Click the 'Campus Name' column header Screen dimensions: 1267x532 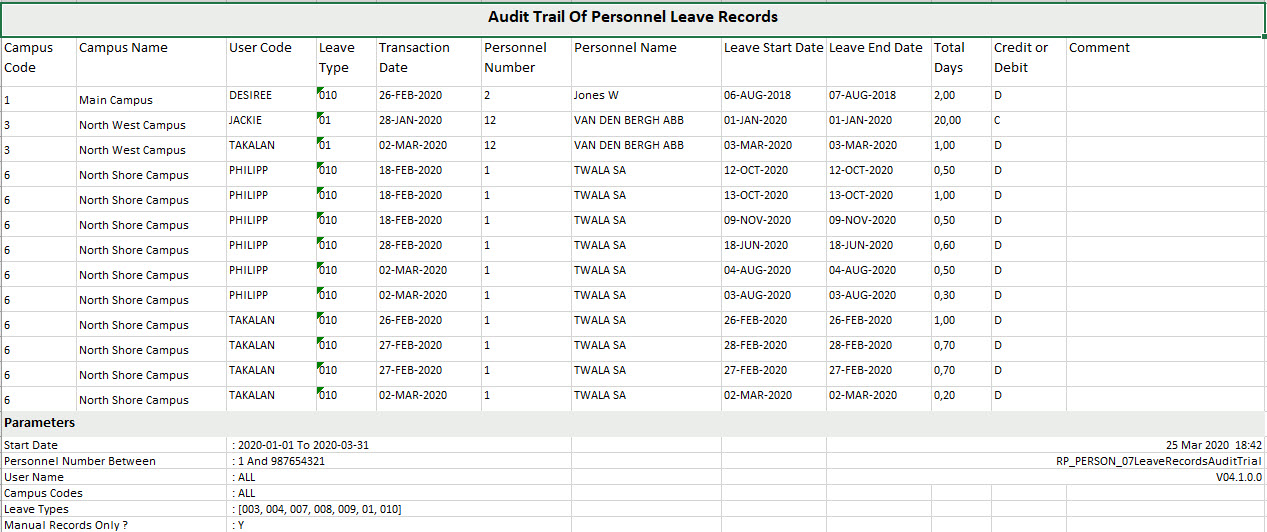click(x=123, y=48)
